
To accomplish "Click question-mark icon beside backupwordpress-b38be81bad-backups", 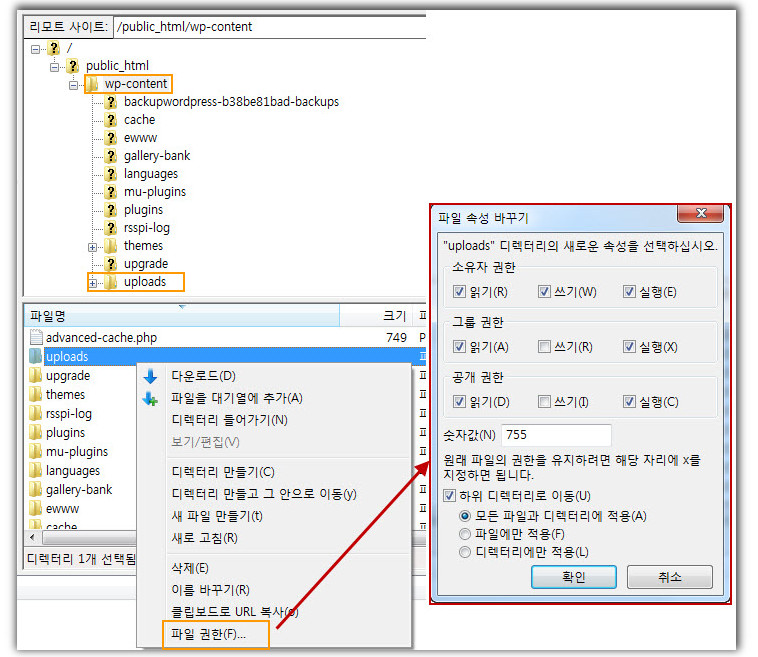I will (x=111, y=102).
